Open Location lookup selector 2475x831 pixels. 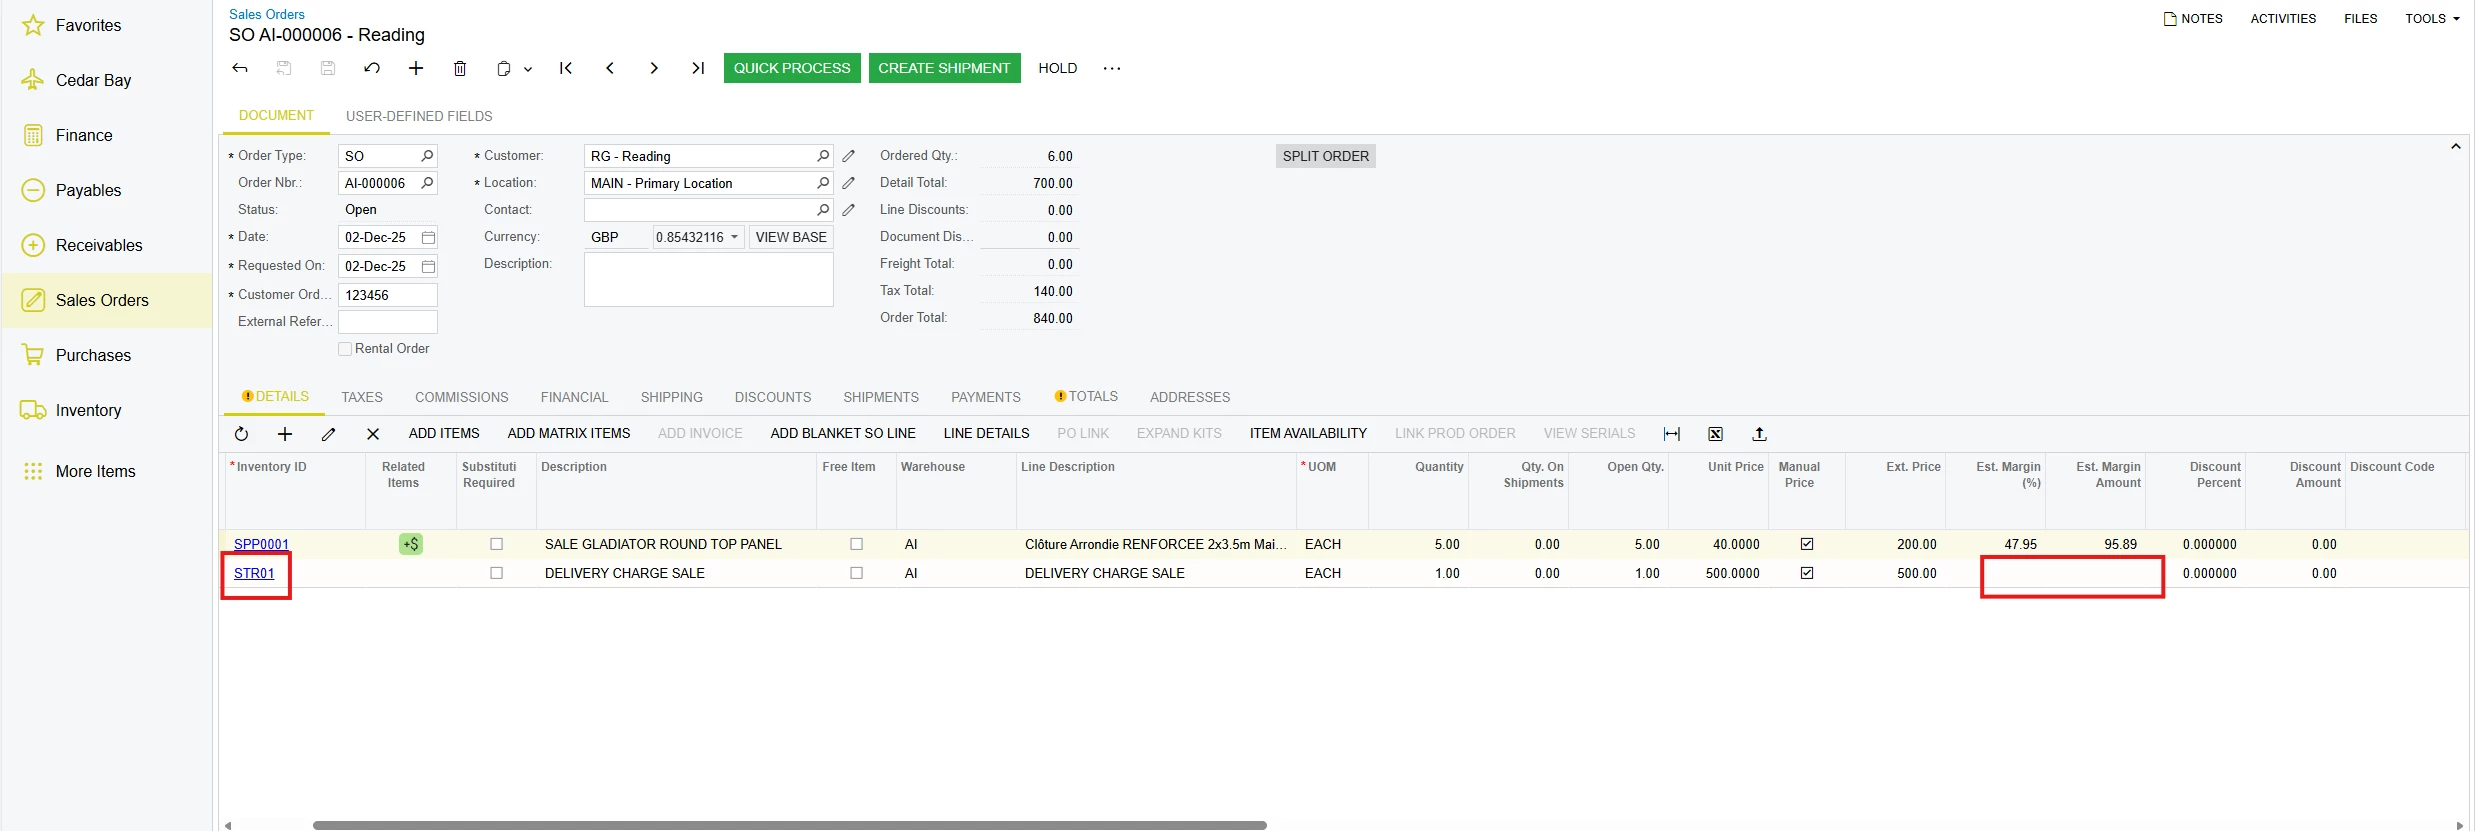823,183
